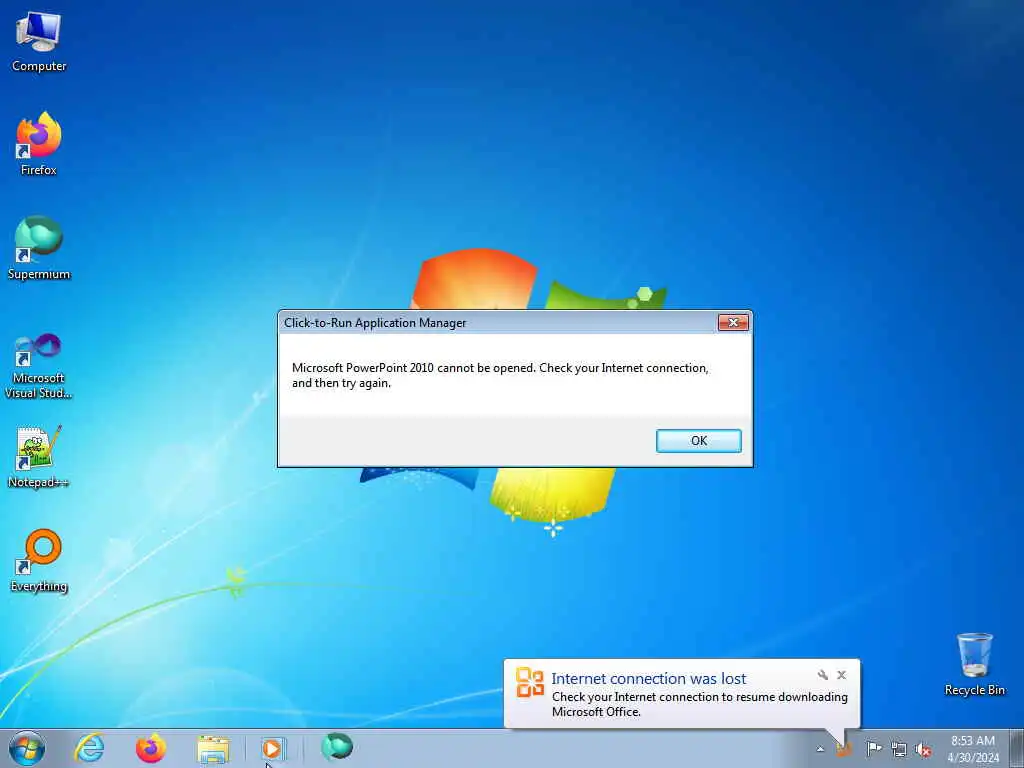
Task: Click the Office Click-to-Run tray icon
Action: (x=844, y=749)
